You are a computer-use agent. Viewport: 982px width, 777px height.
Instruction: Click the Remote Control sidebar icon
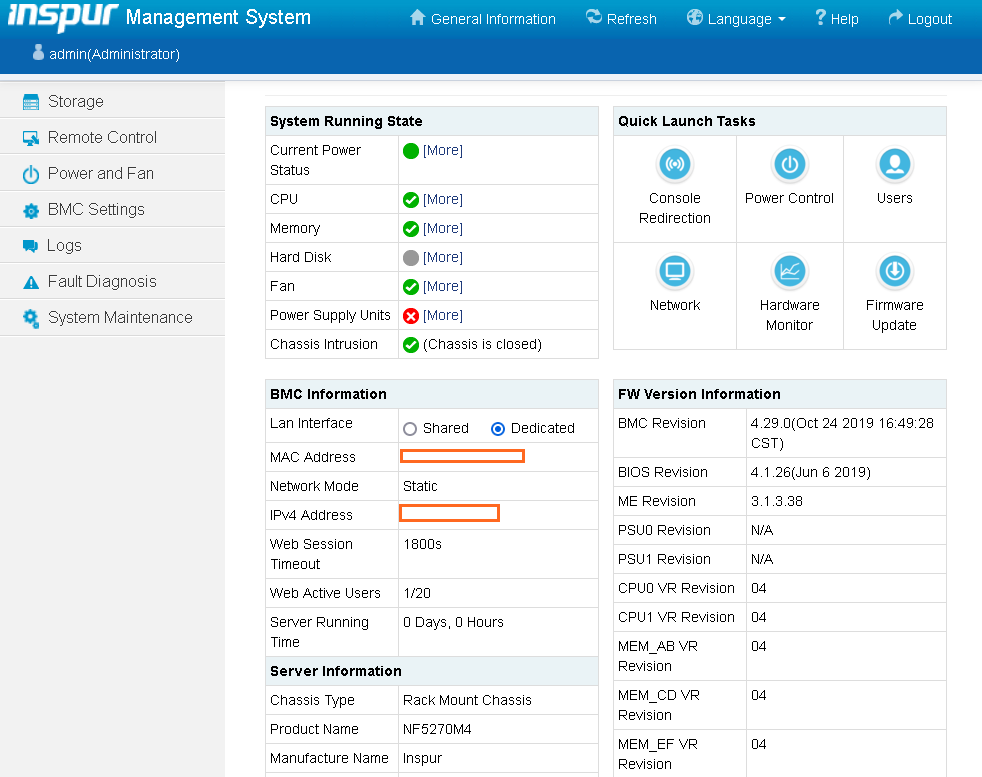(x=31, y=138)
